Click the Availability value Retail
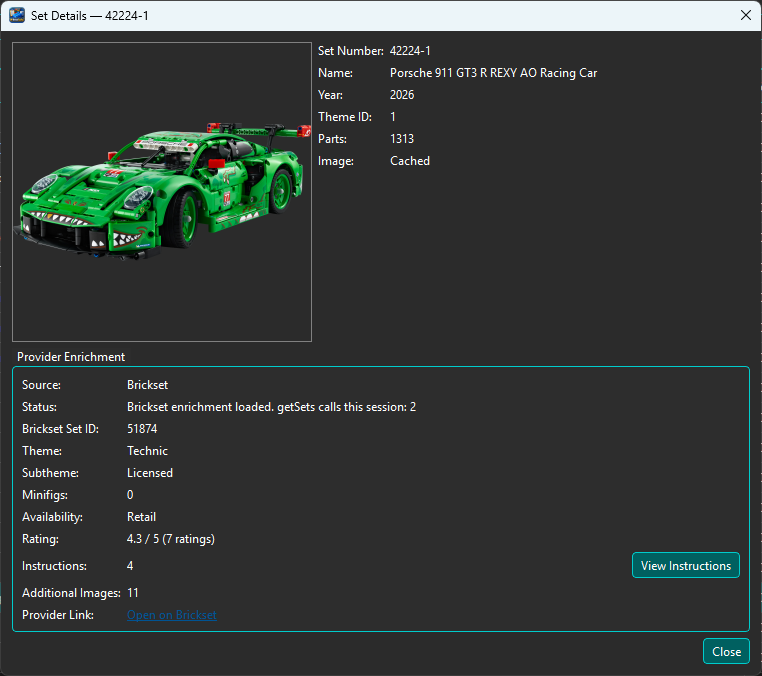This screenshot has width=762, height=676. coord(141,517)
